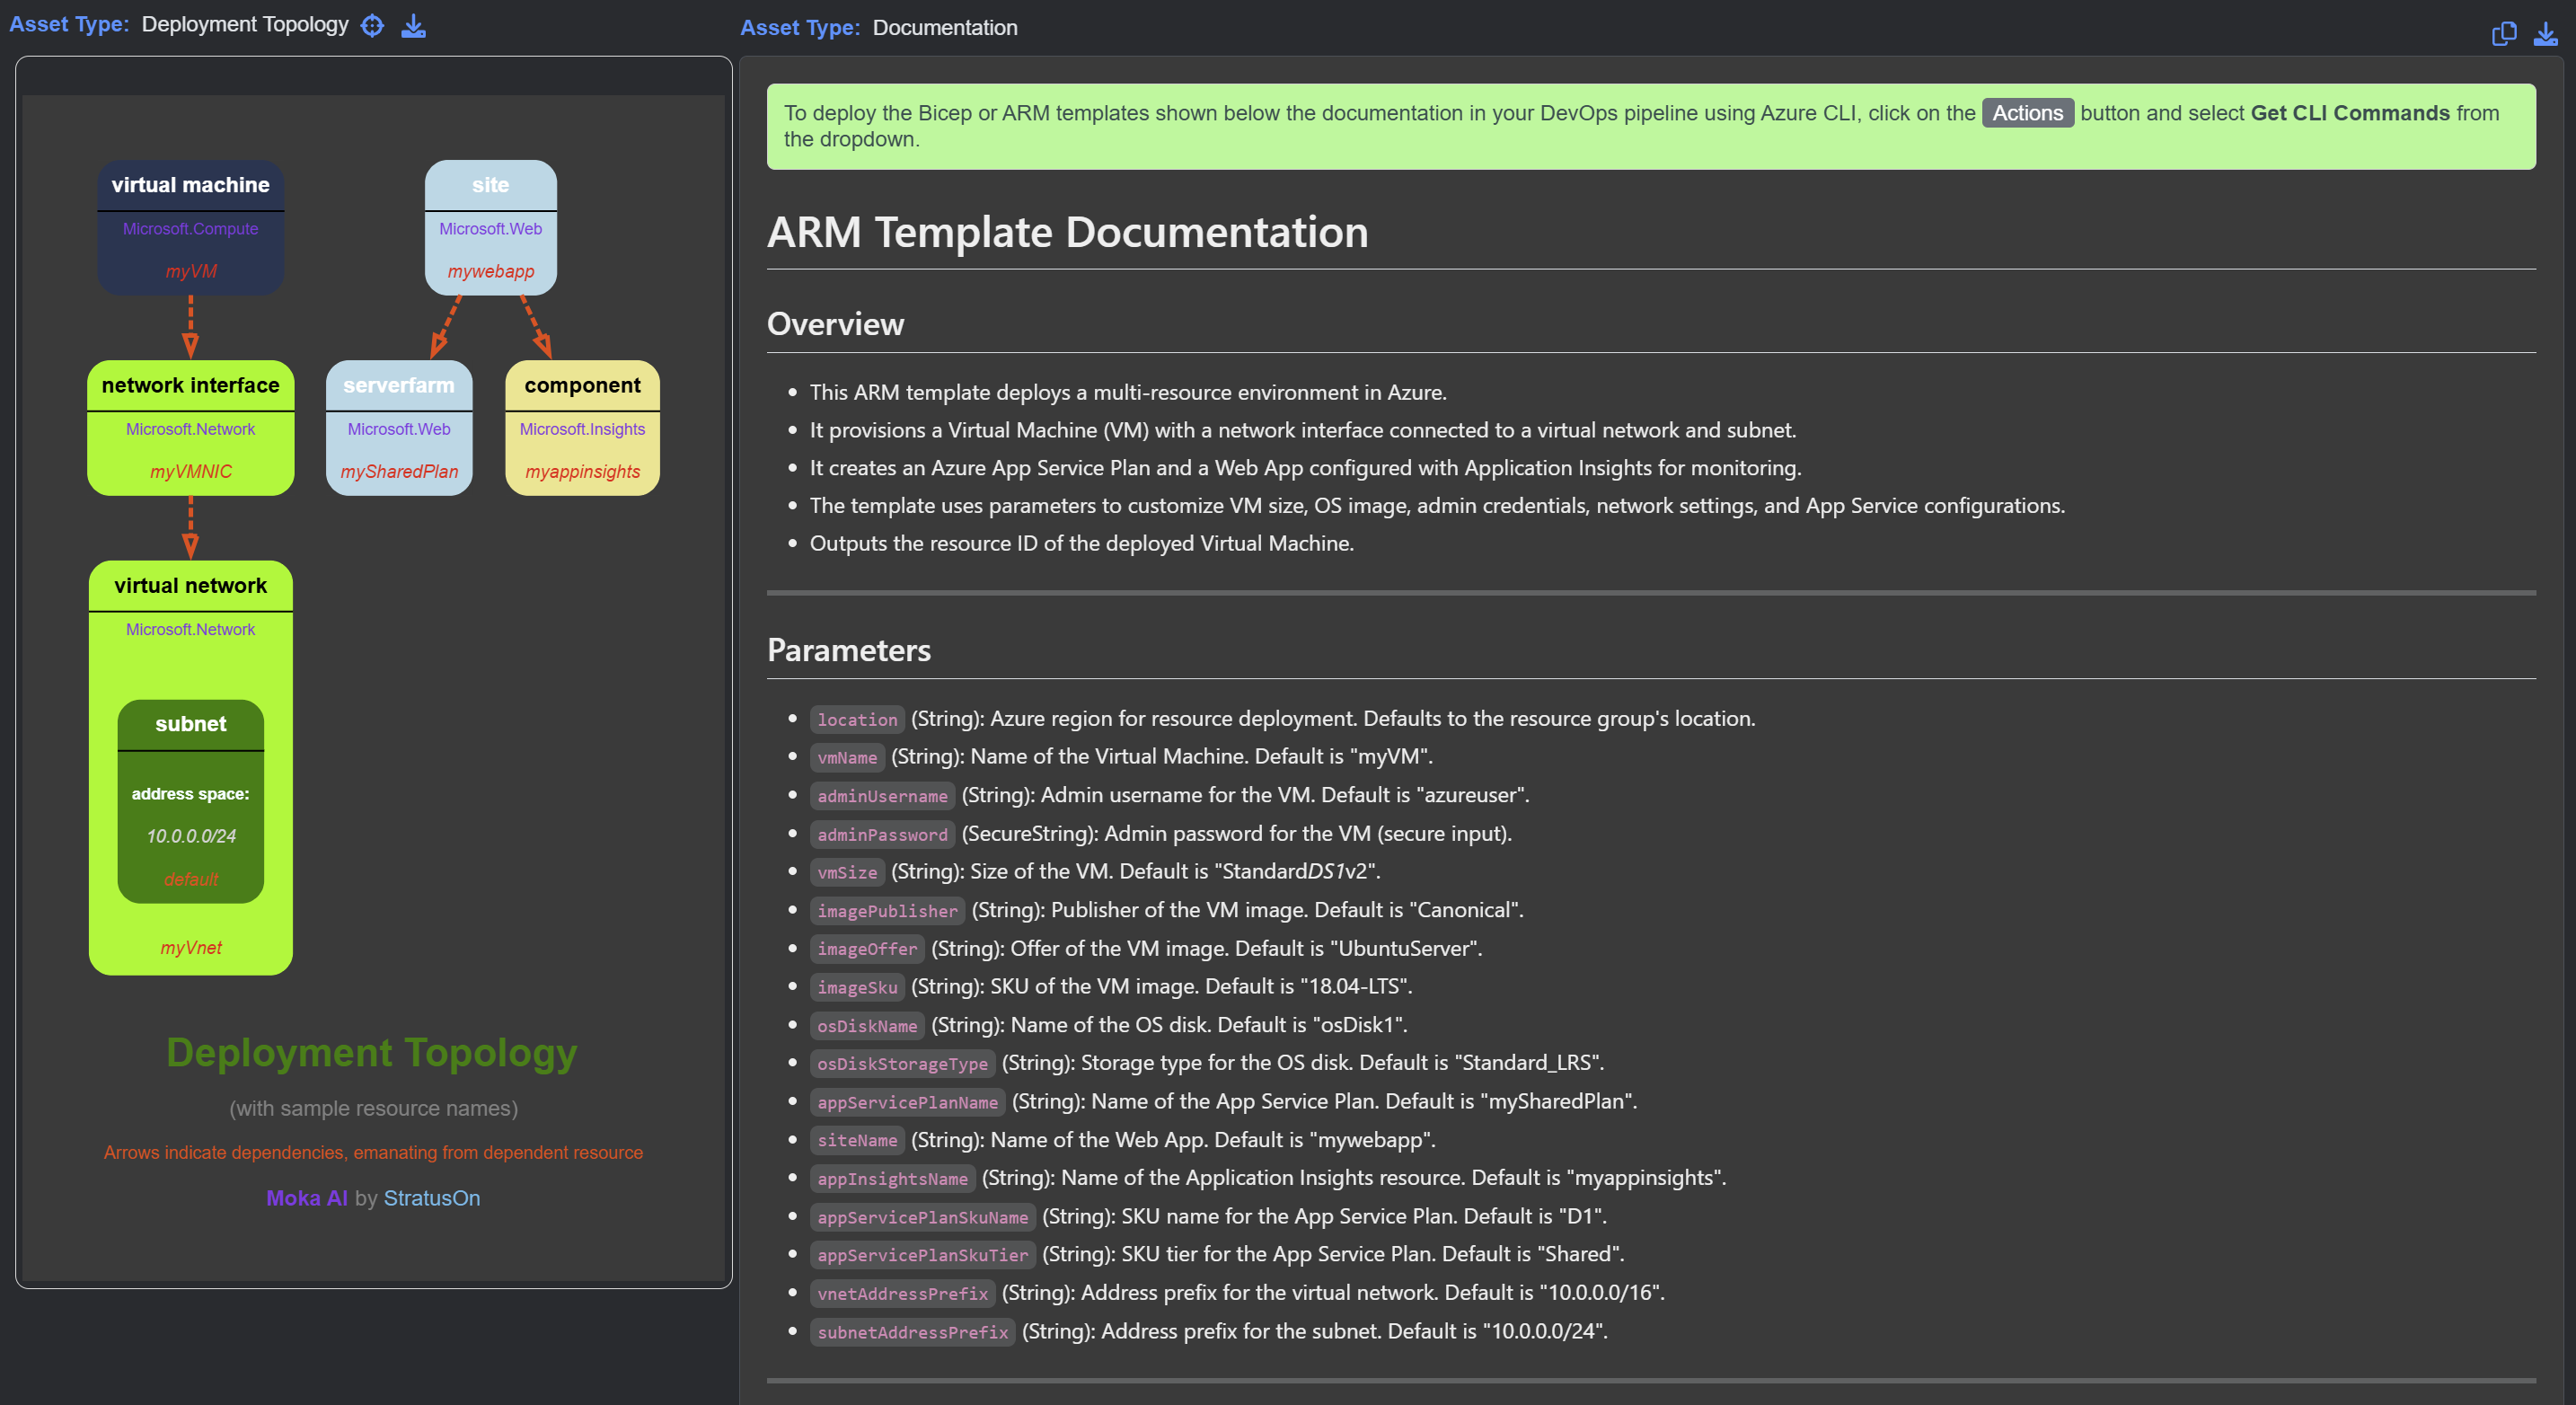
Task: Click the subnetAddressPrefix parameter chip
Action: (x=911, y=1332)
